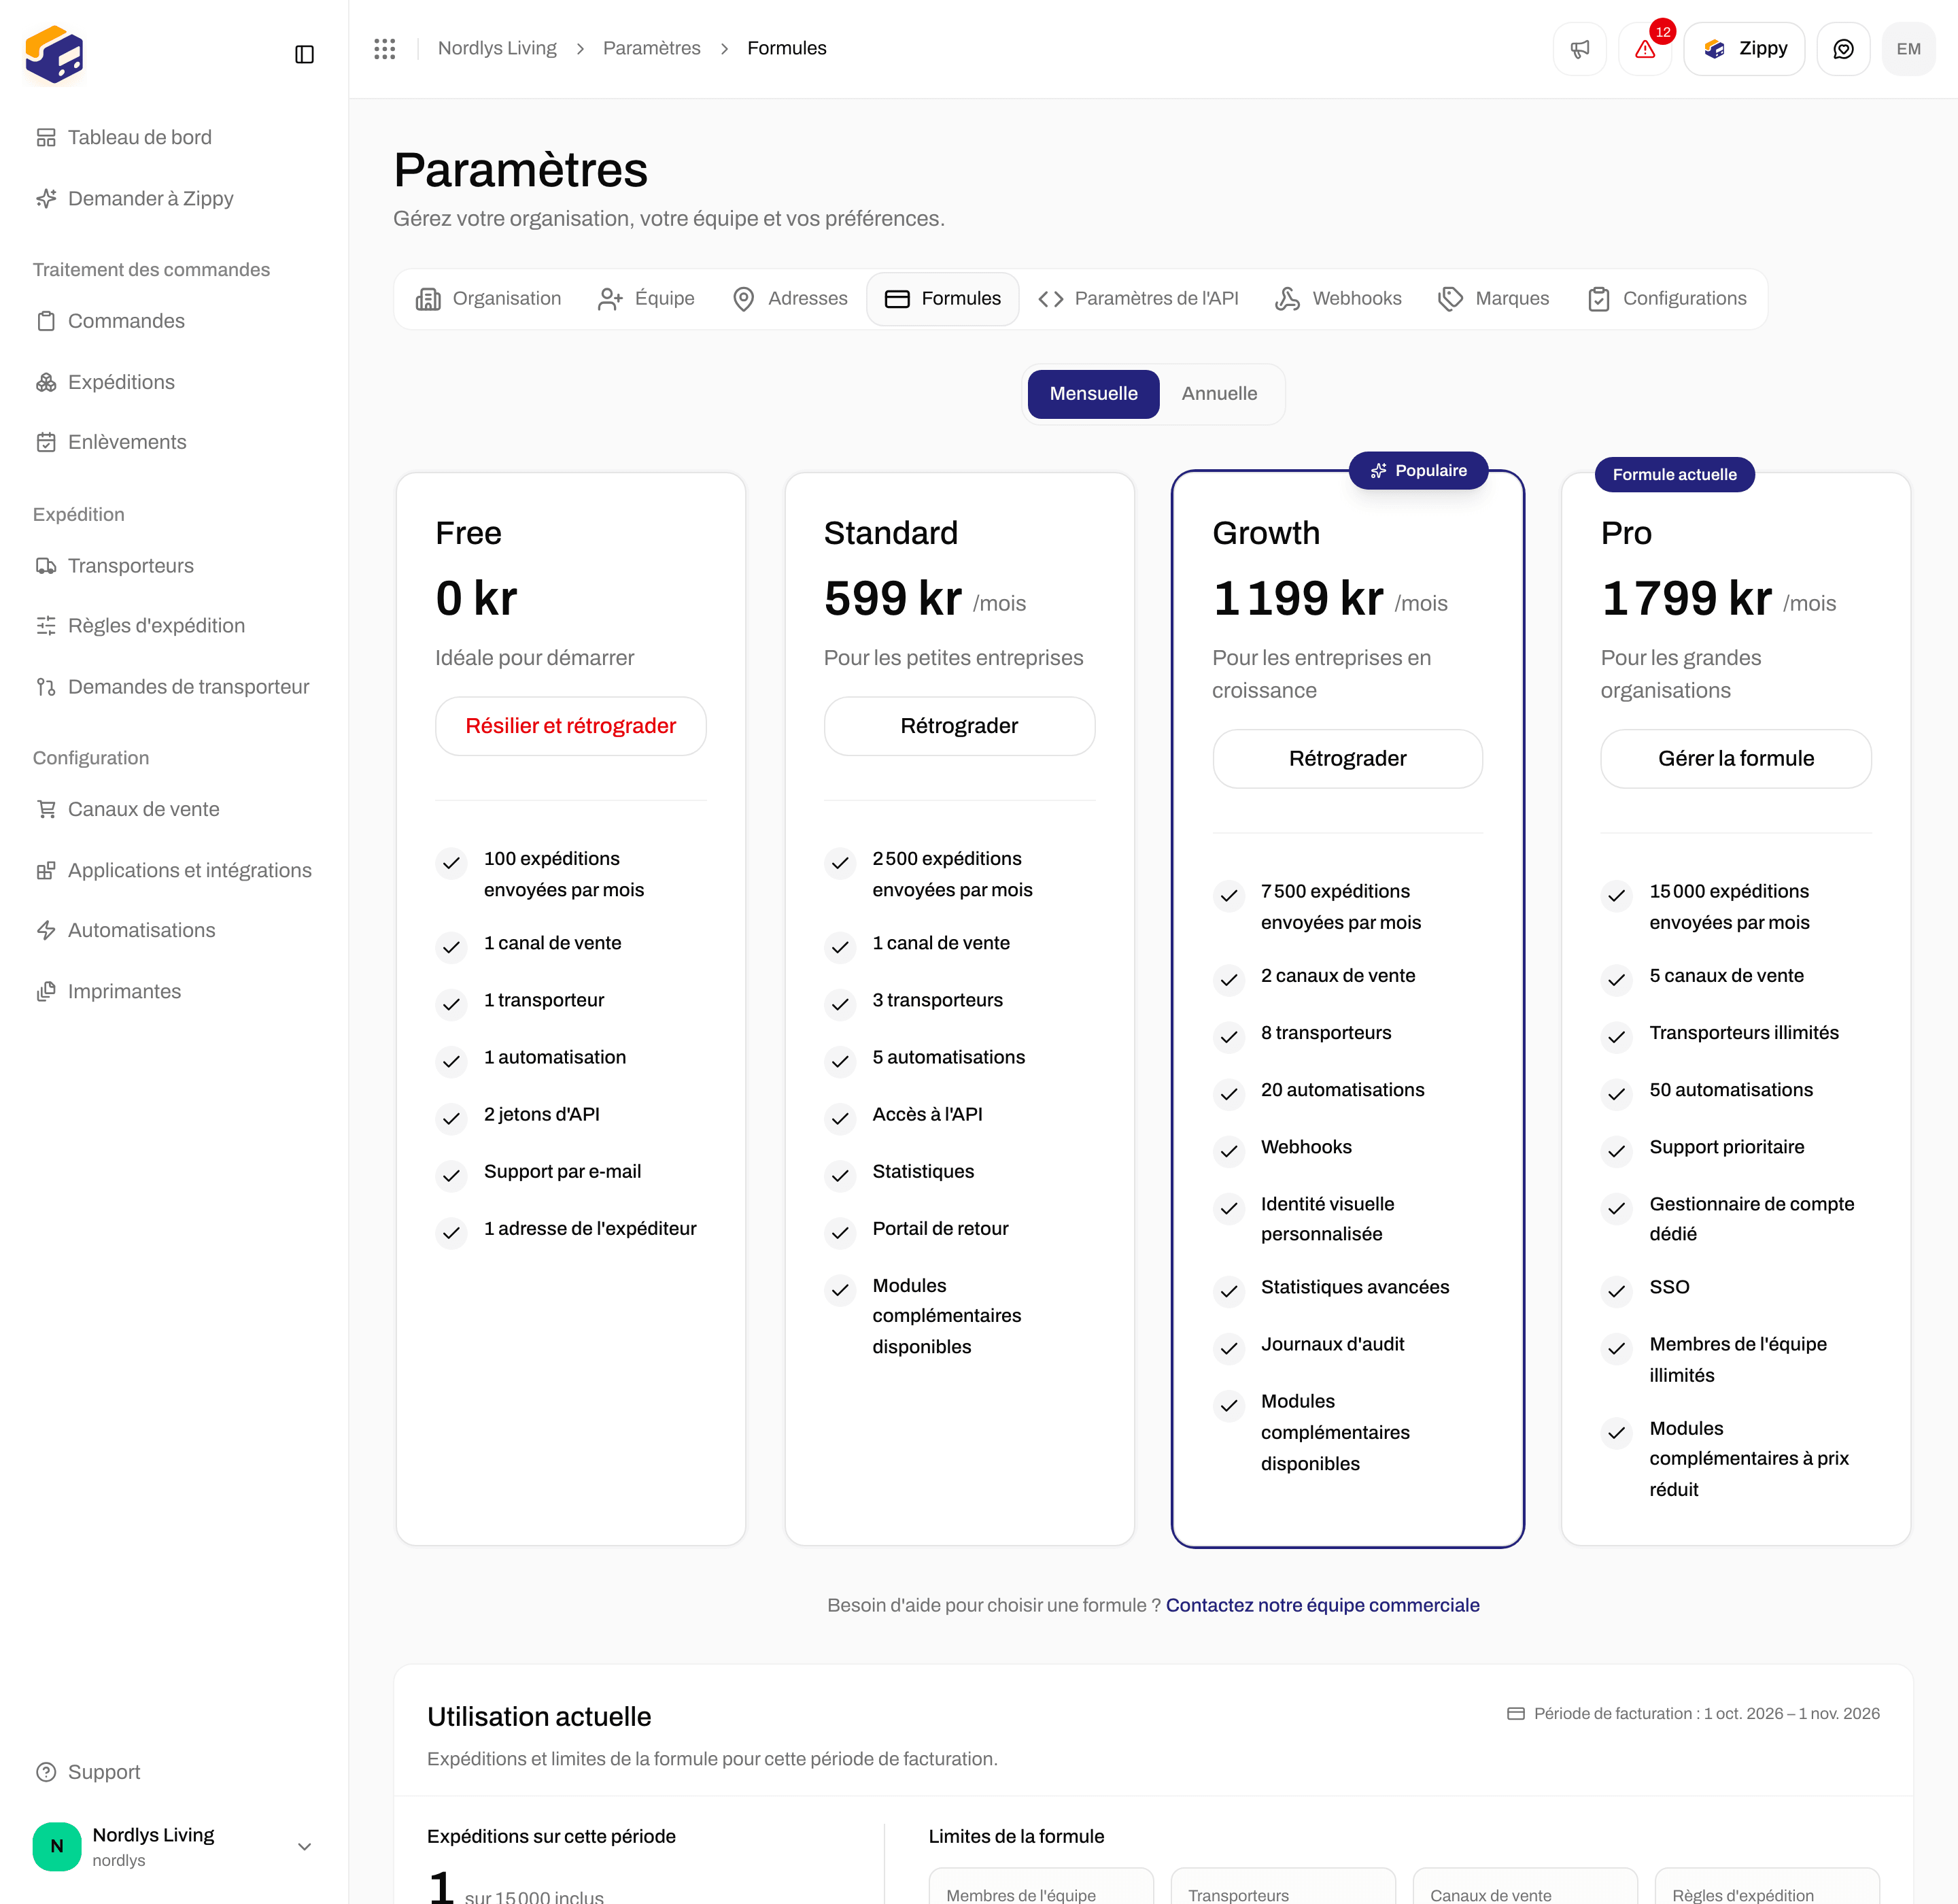1958x1904 pixels.
Task: Switch to Configurations tab
Action: pos(1667,298)
